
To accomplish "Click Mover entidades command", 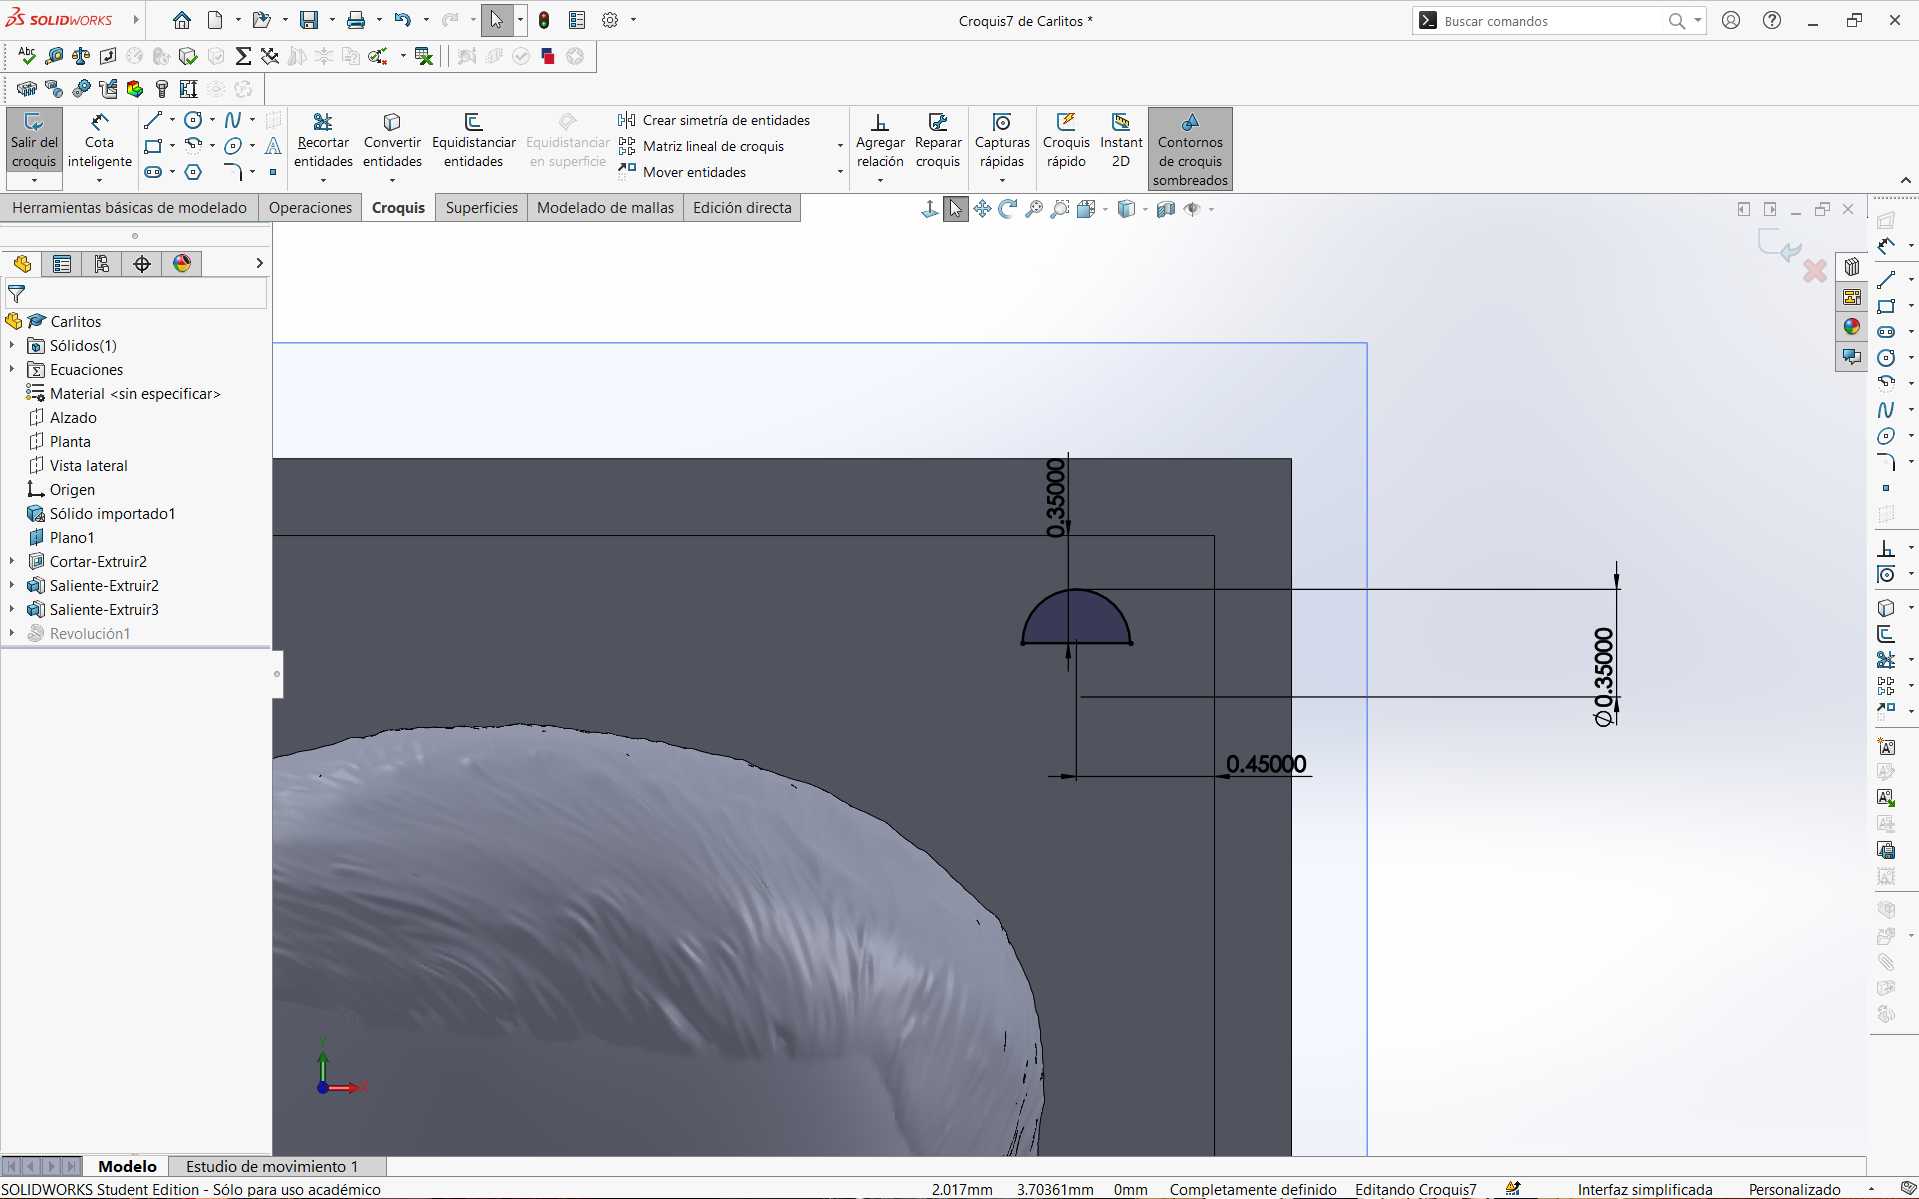I will coord(682,172).
